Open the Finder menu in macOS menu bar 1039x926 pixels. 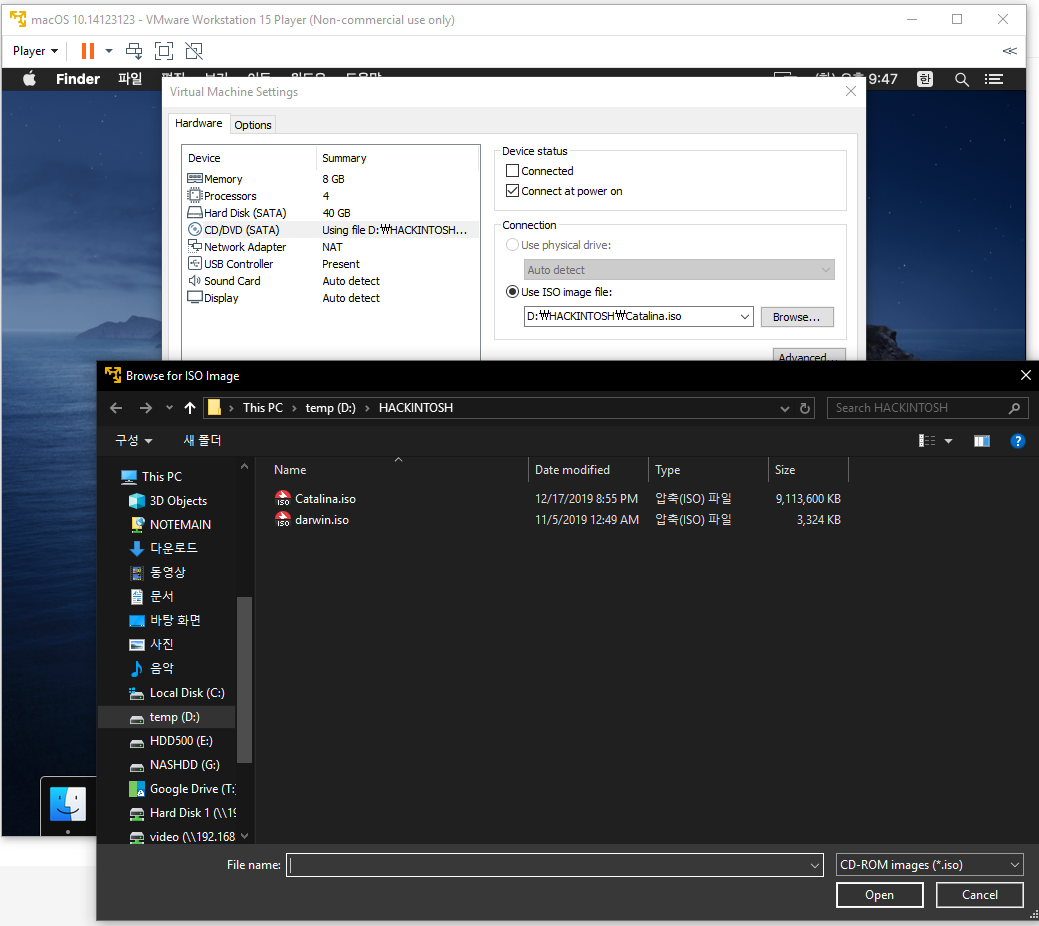click(x=78, y=80)
